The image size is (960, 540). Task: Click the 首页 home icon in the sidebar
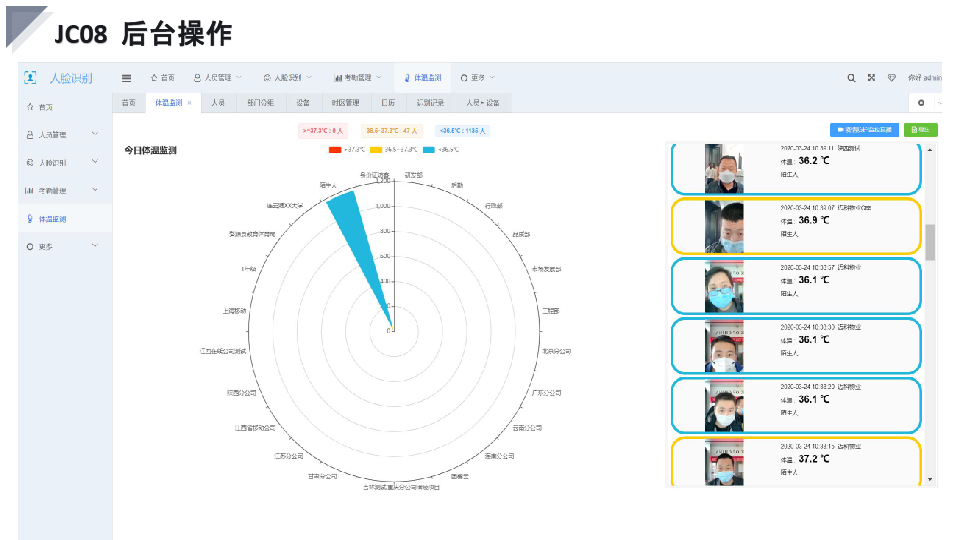tap(30, 107)
